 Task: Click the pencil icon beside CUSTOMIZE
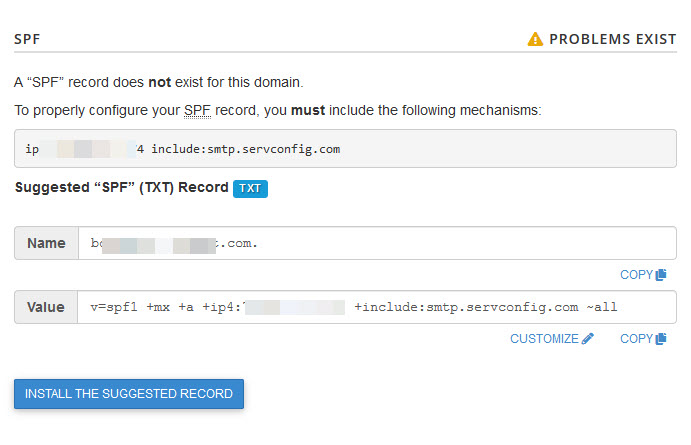point(588,339)
